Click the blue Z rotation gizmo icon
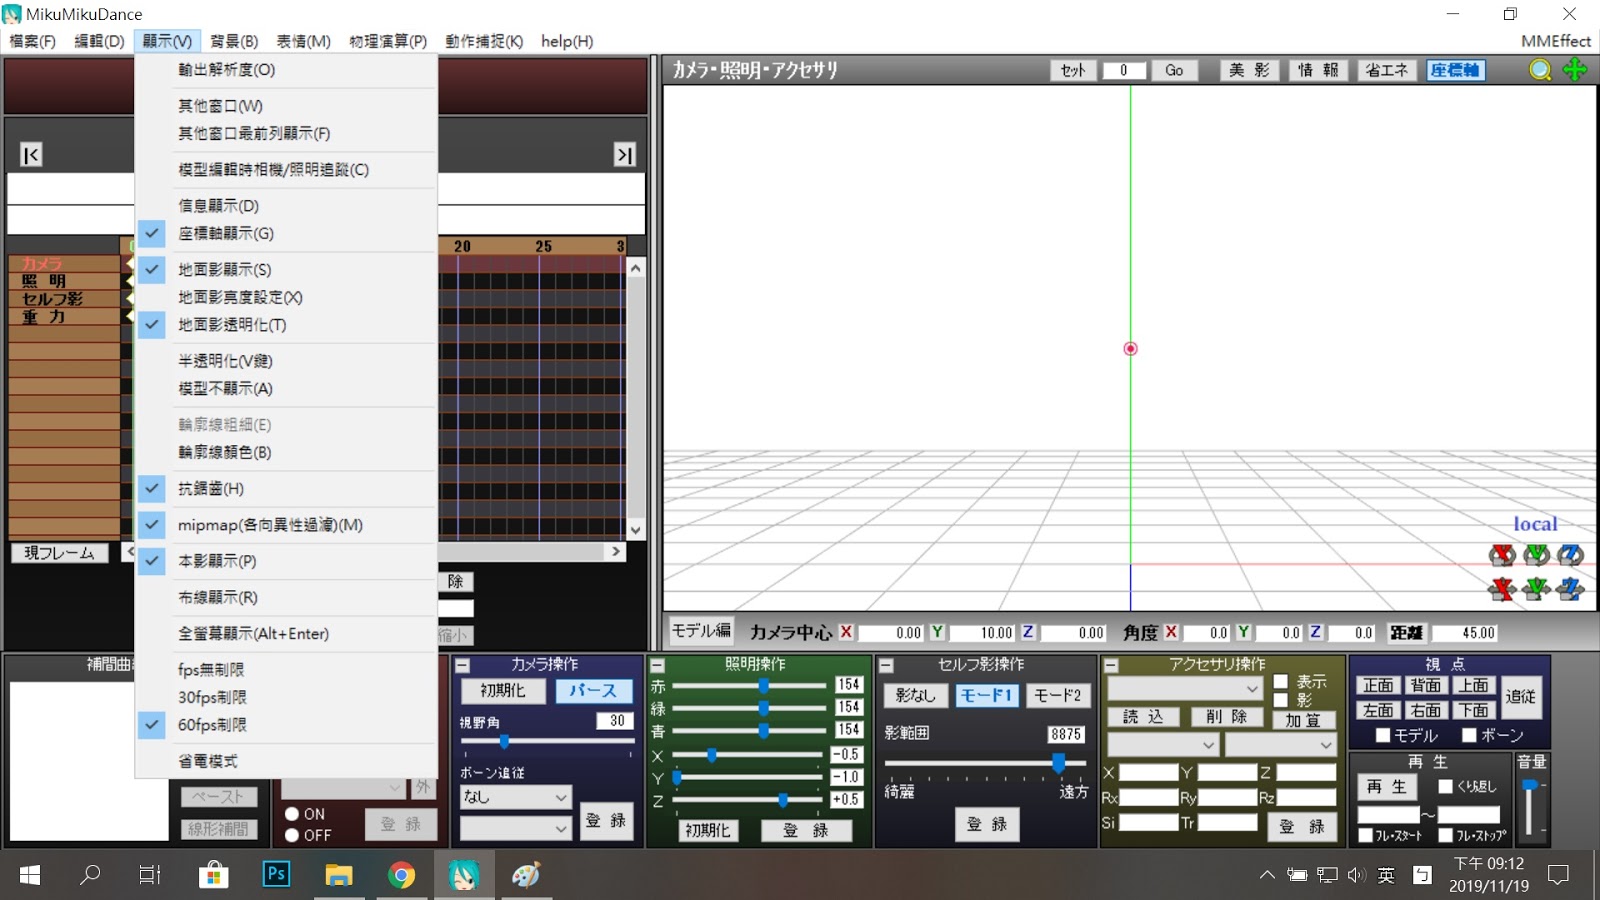Screen dimensions: 1600x900 tap(1570, 555)
